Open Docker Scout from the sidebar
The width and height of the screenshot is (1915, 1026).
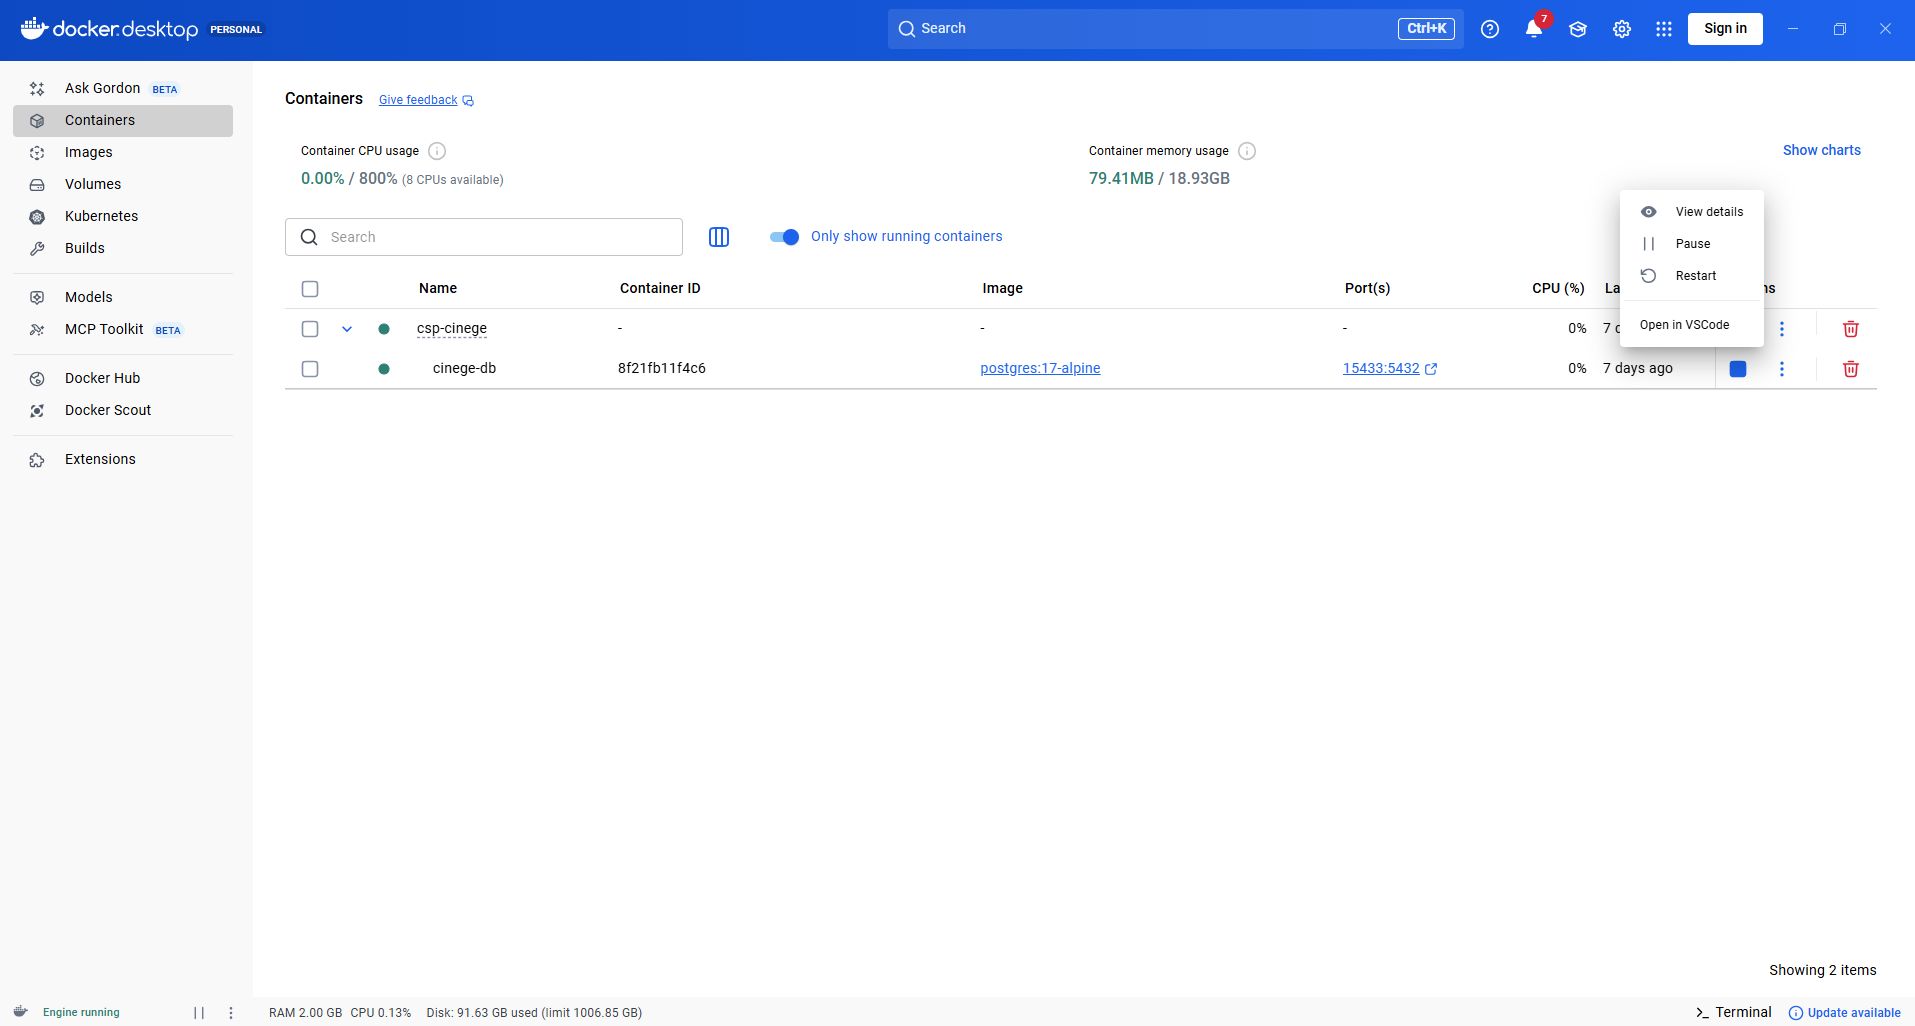[x=123, y=410]
